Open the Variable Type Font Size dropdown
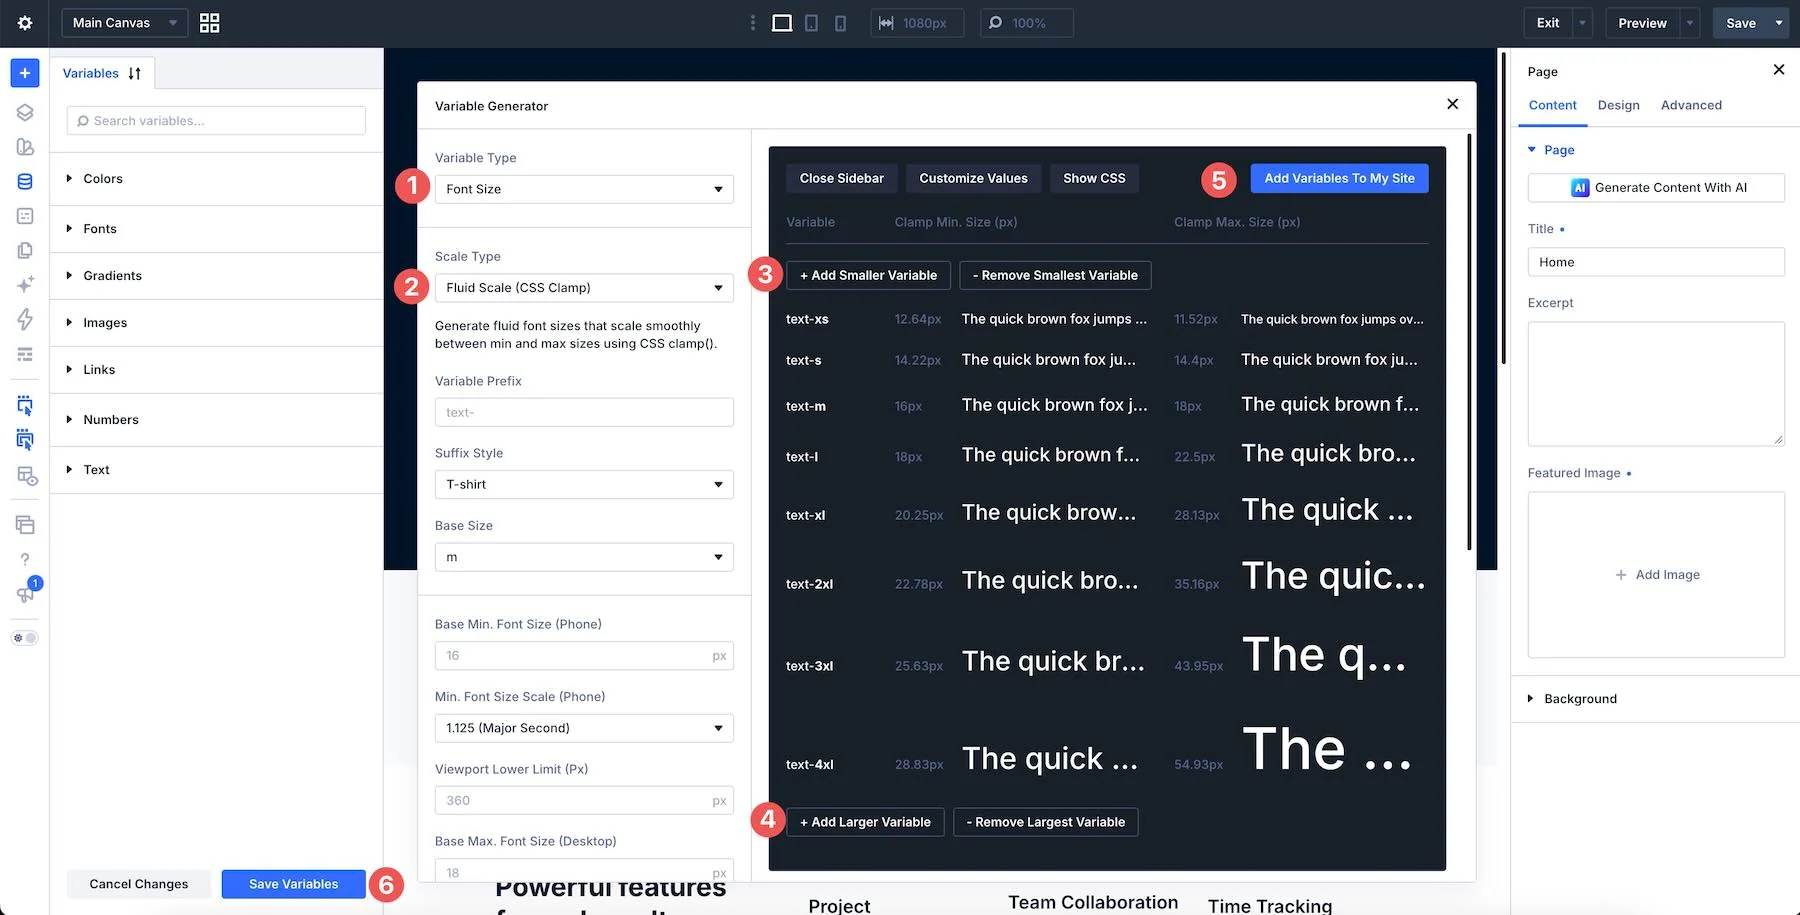 click(584, 189)
